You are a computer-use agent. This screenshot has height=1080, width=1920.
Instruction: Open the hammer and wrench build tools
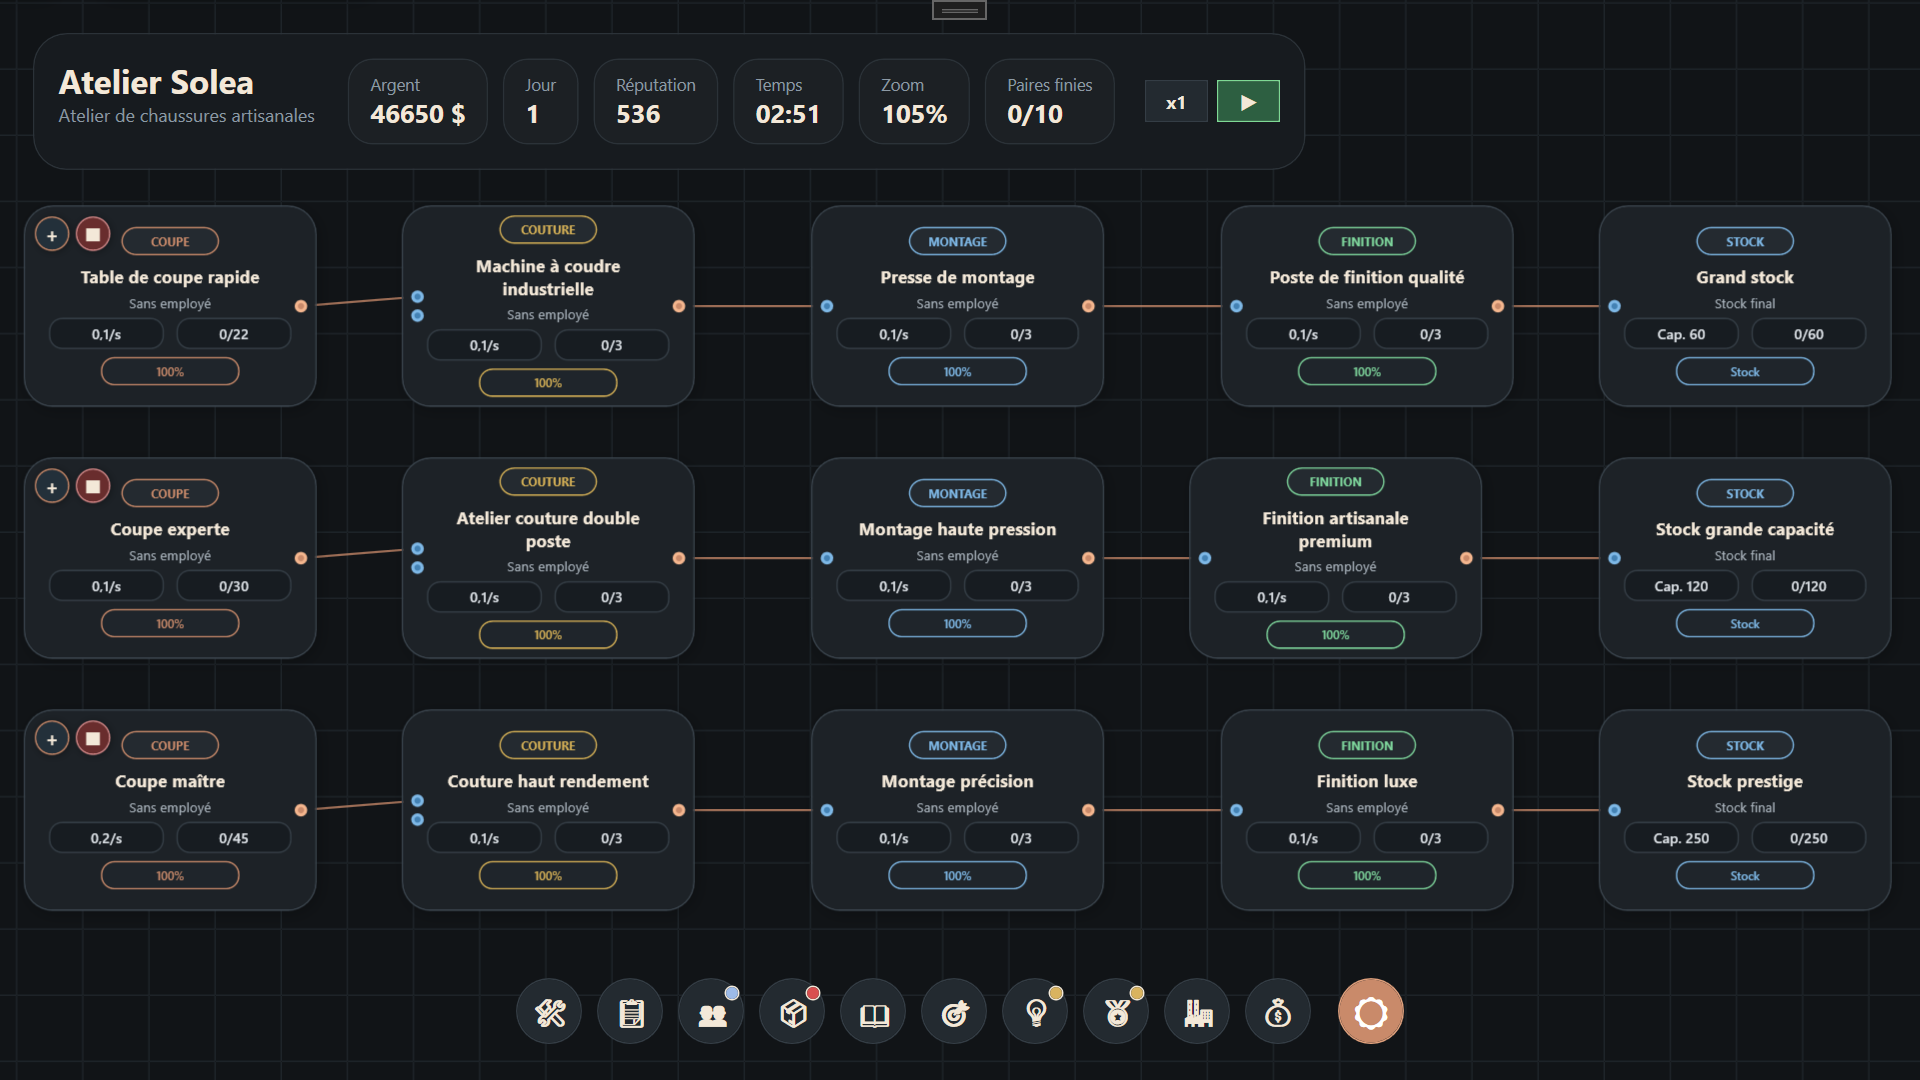pos(550,1012)
